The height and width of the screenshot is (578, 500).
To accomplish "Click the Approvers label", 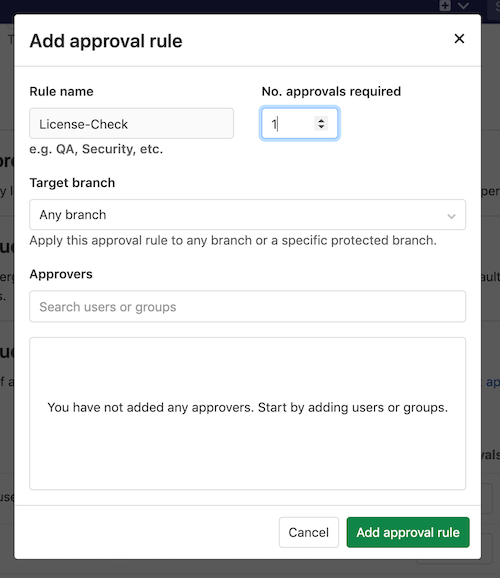I will [x=61, y=274].
